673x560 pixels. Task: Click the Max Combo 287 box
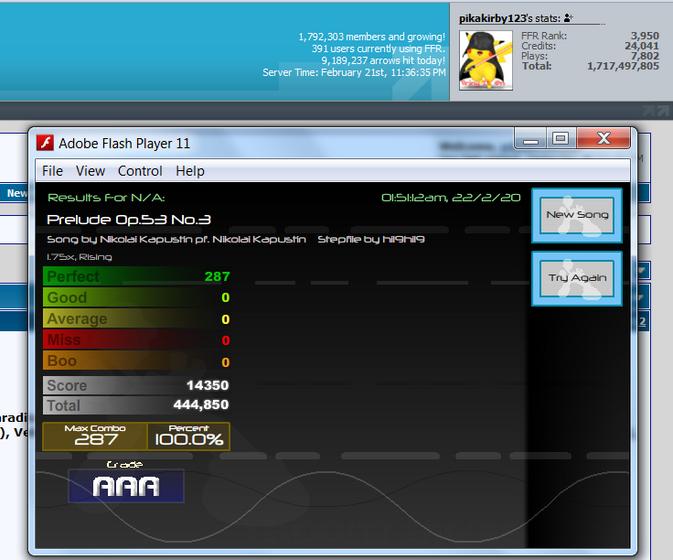[95, 436]
